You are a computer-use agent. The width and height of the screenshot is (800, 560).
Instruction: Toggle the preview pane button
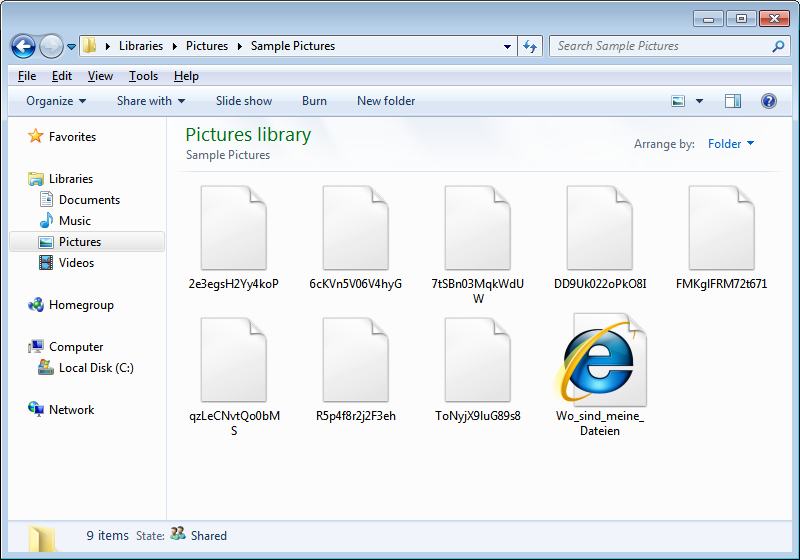(x=733, y=101)
